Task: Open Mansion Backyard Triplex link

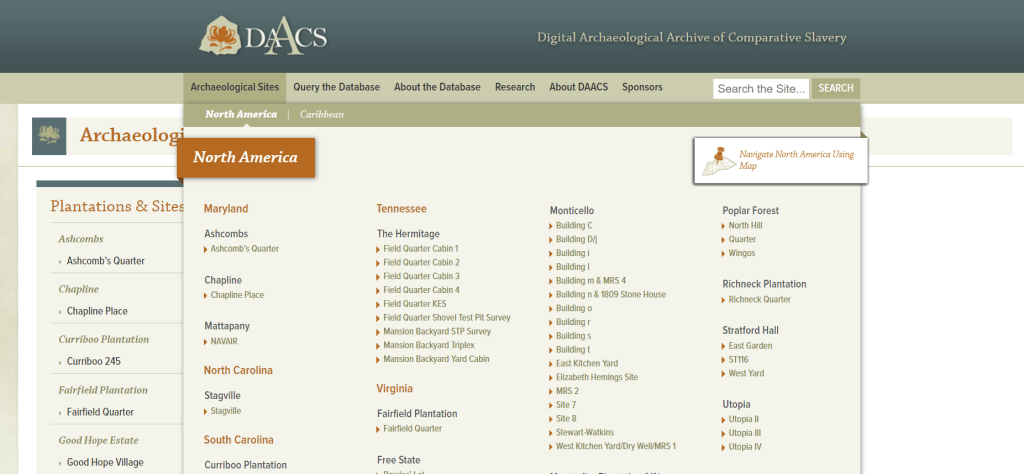Action: (x=428, y=345)
